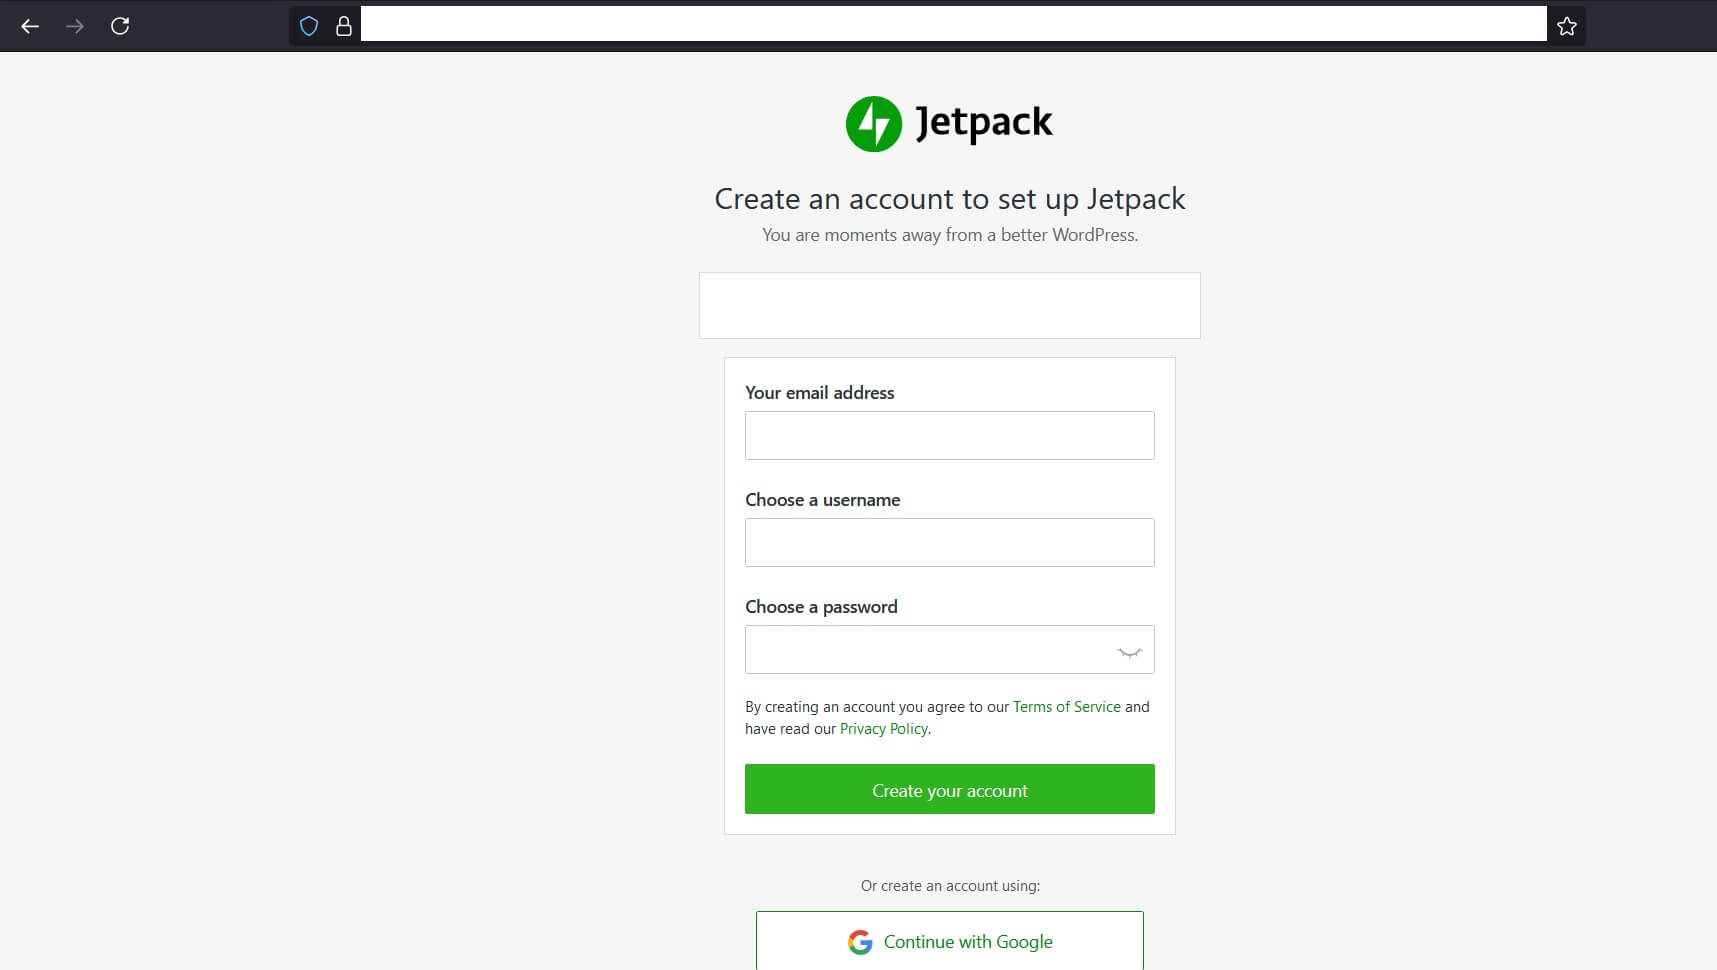Click the browser back arrow
Viewport: 1717px width, 970px height.
coord(30,26)
